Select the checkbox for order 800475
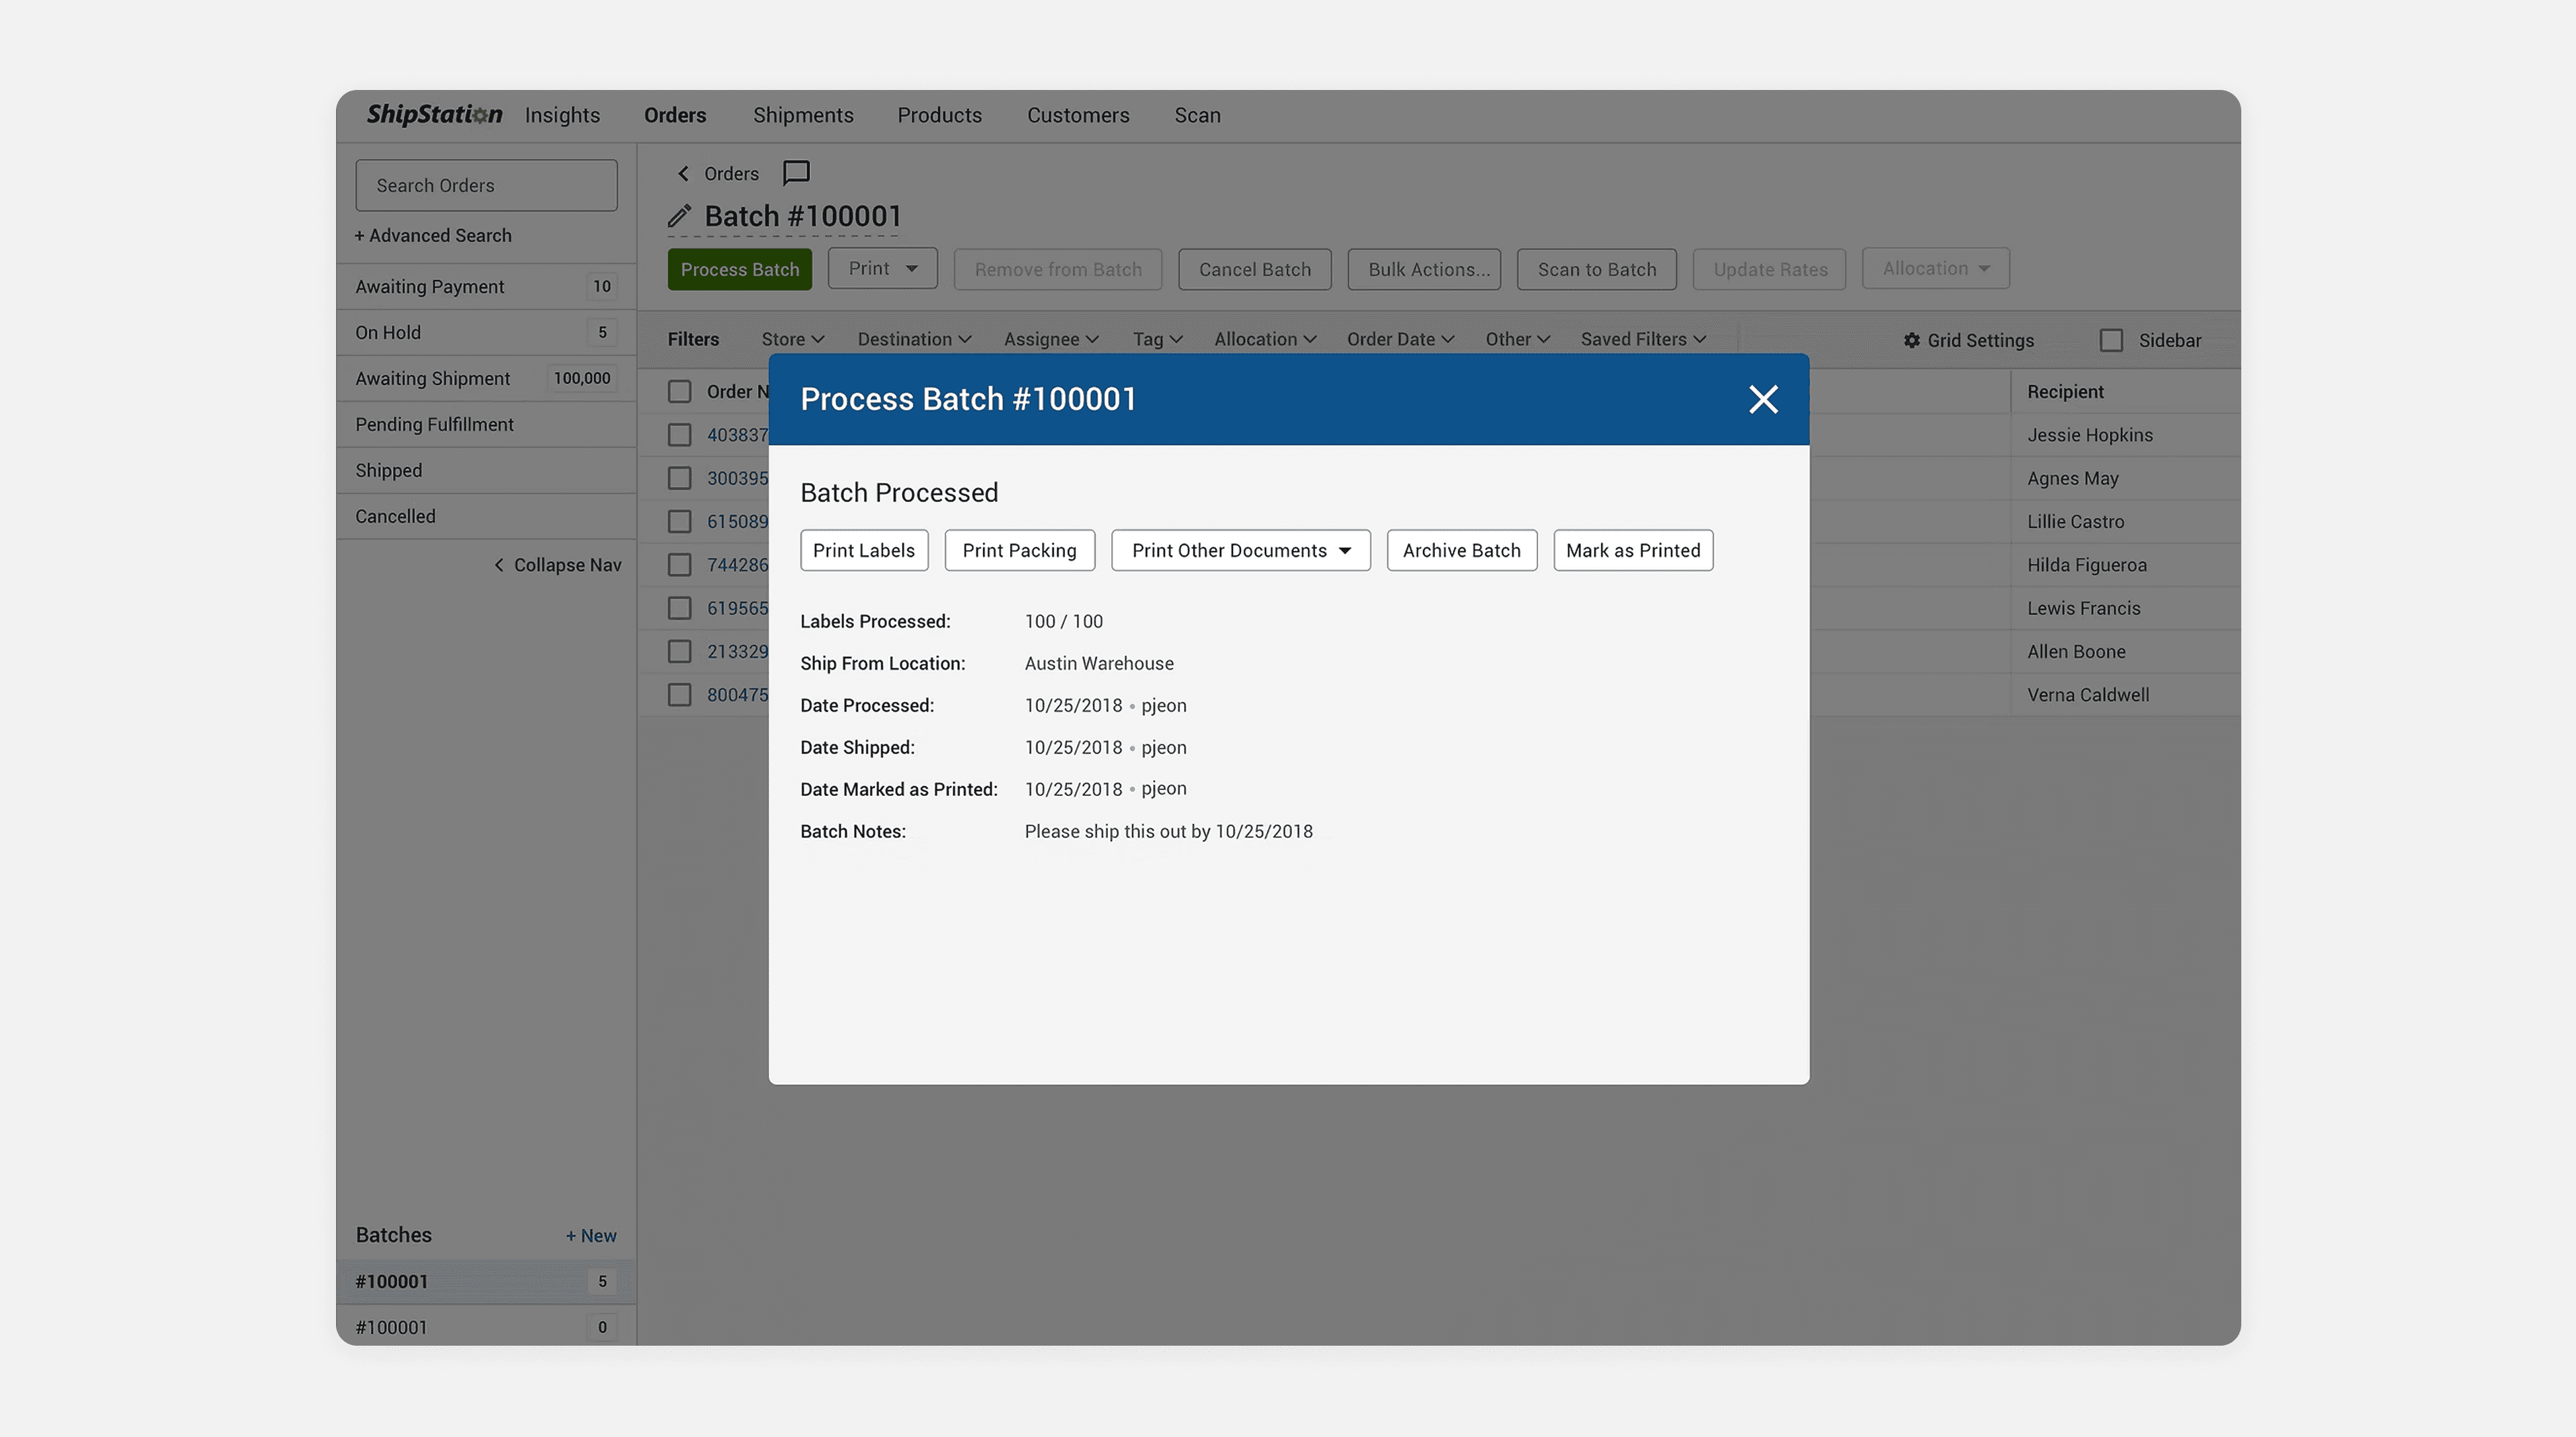Image resolution: width=2576 pixels, height=1437 pixels. [679, 695]
